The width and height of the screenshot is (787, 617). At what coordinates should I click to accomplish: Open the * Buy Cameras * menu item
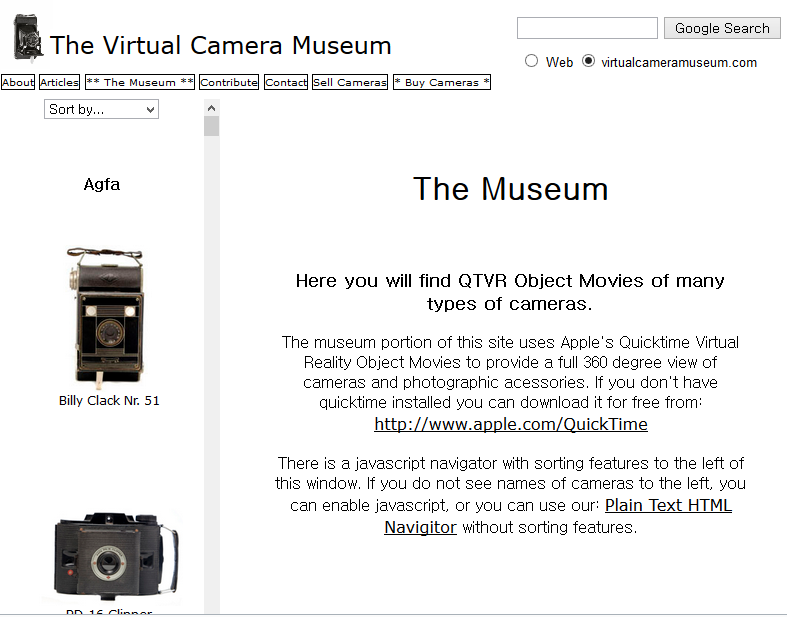442,82
